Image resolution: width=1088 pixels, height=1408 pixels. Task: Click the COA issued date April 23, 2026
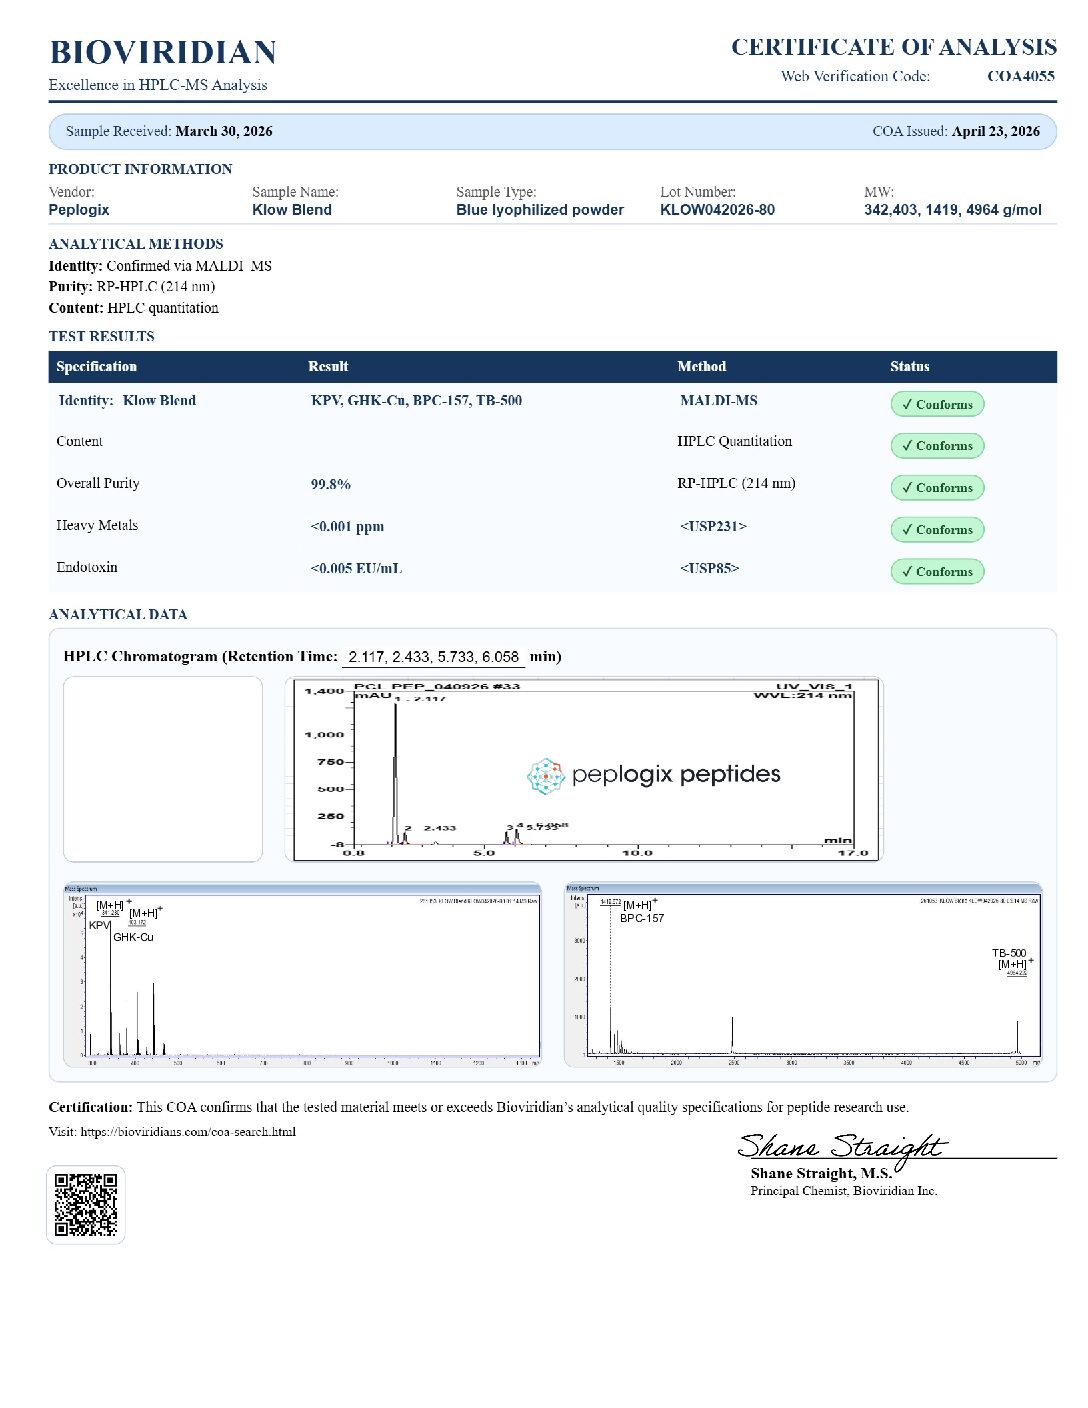tap(996, 131)
